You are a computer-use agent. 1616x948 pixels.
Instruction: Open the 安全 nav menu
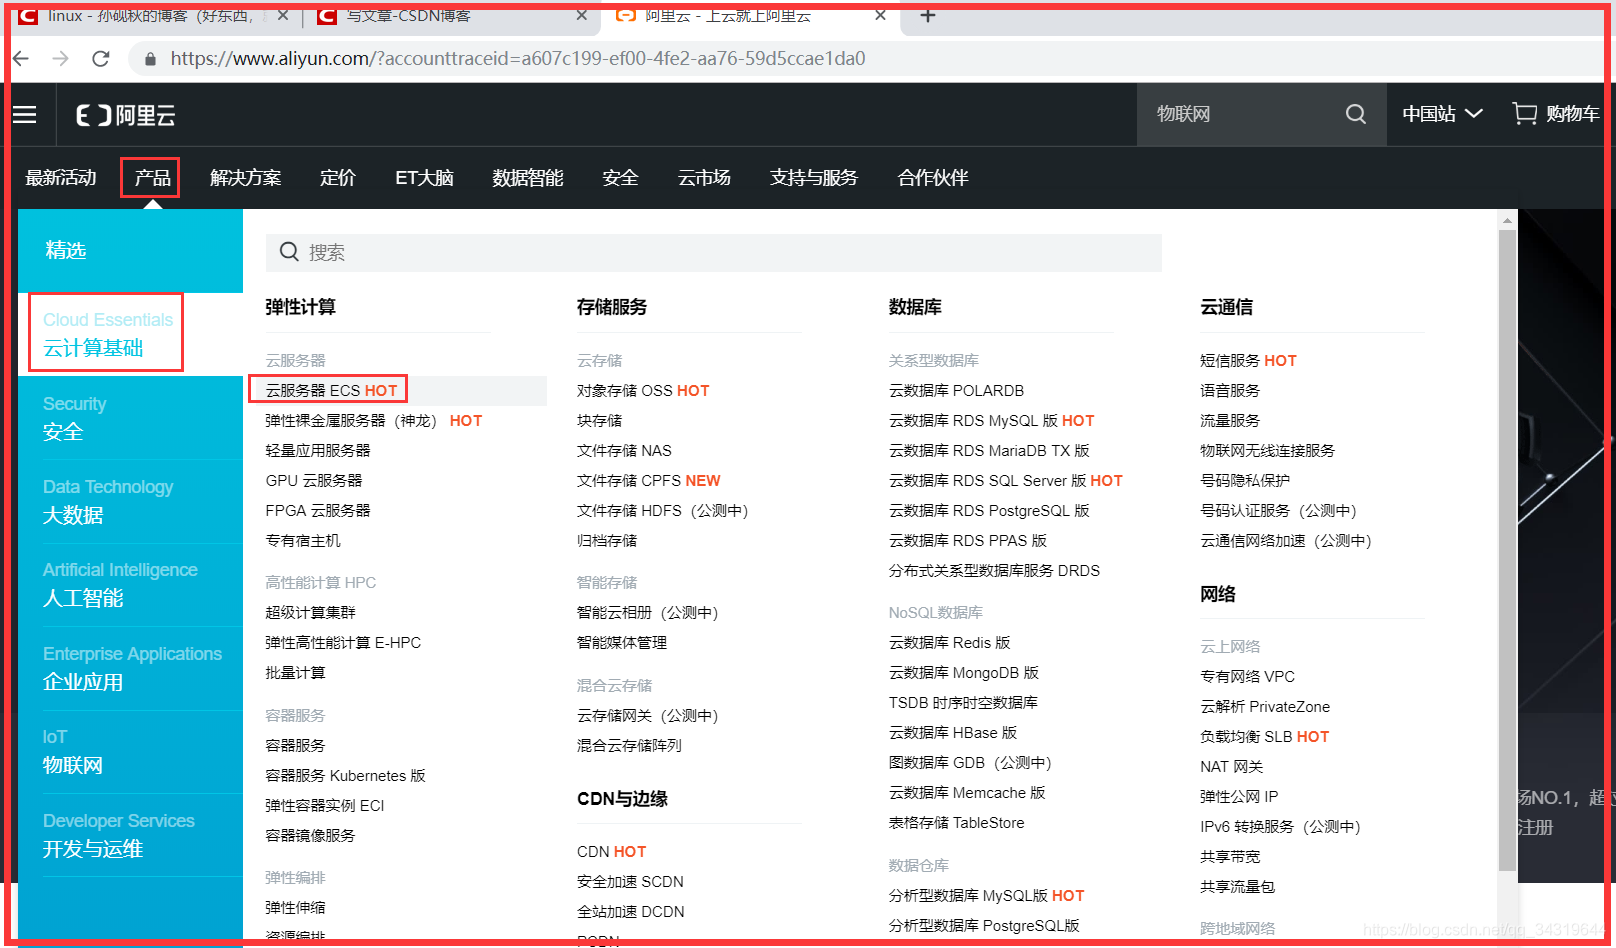point(620,177)
